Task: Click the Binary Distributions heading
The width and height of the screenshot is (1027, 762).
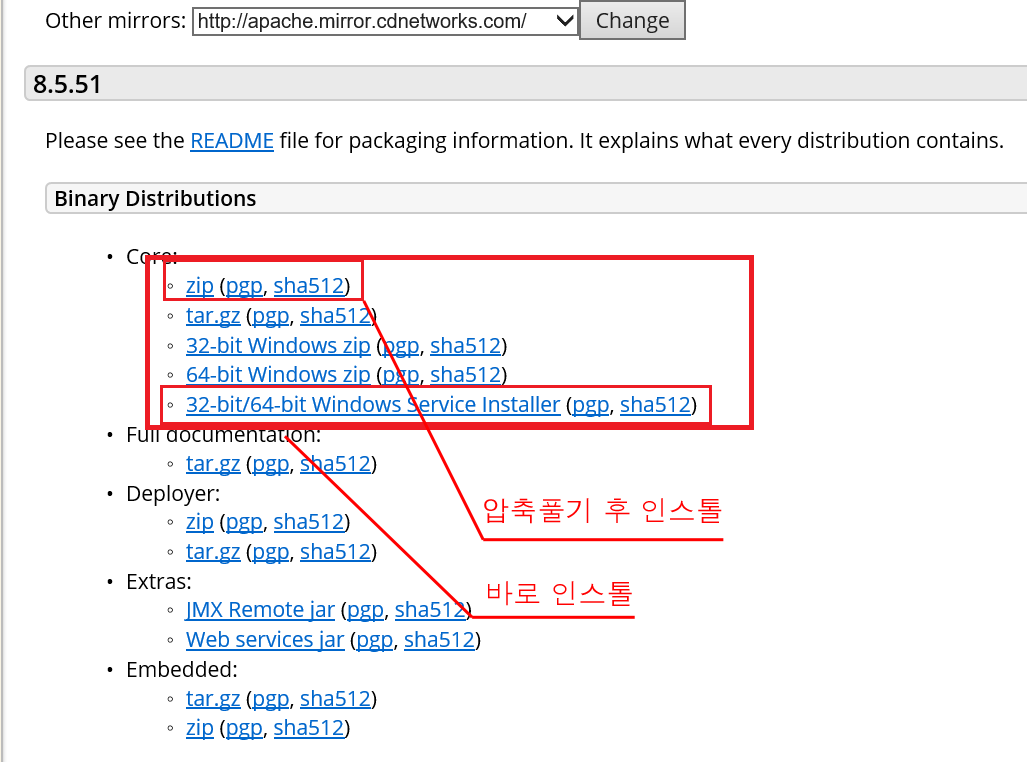Action: click(155, 199)
